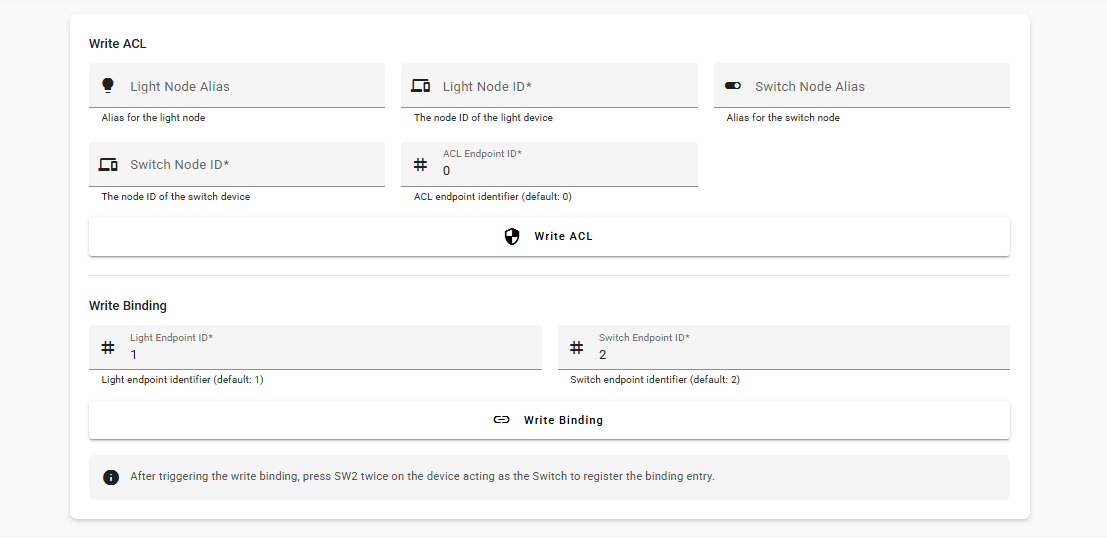Focus the Light Node ID field
Screen dimensions: 1107x538
549,85
